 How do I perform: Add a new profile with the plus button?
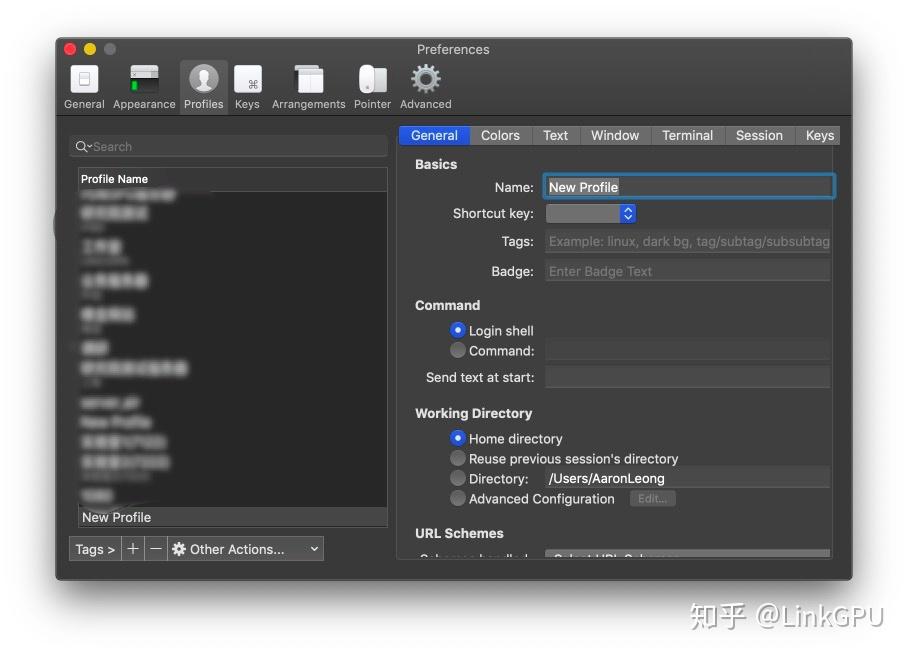coord(132,548)
